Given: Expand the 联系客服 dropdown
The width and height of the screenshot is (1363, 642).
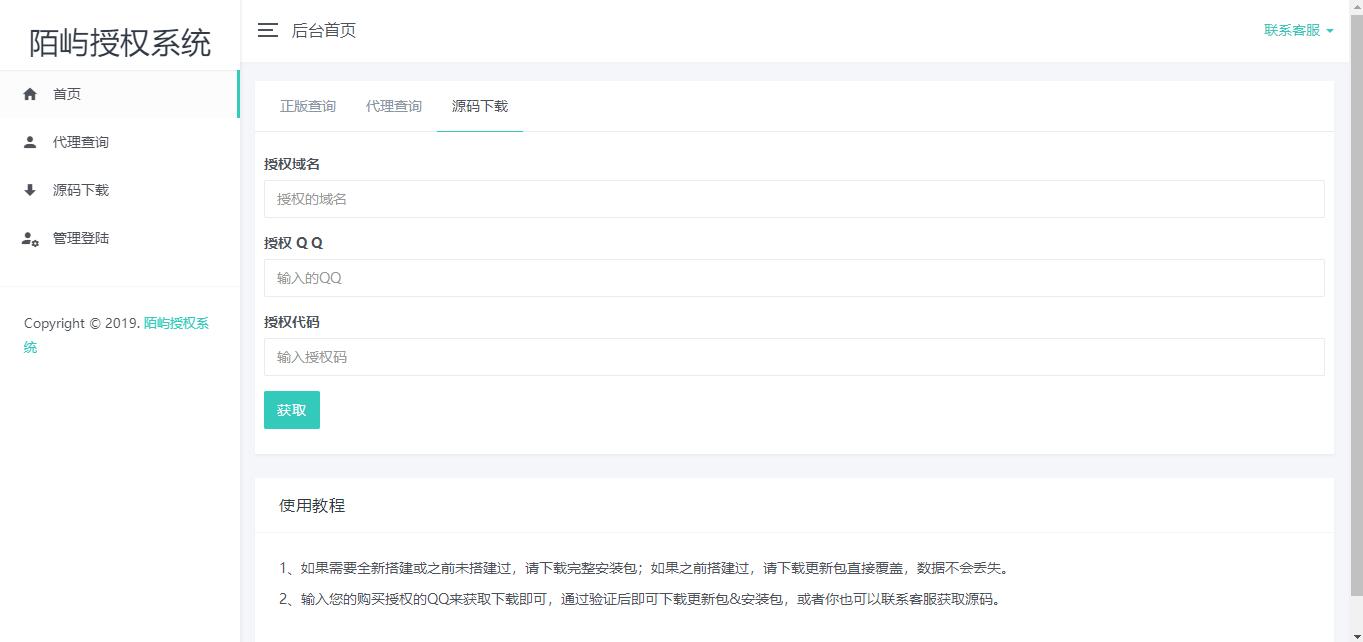Looking at the screenshot, I should (x=1298, y=30).
